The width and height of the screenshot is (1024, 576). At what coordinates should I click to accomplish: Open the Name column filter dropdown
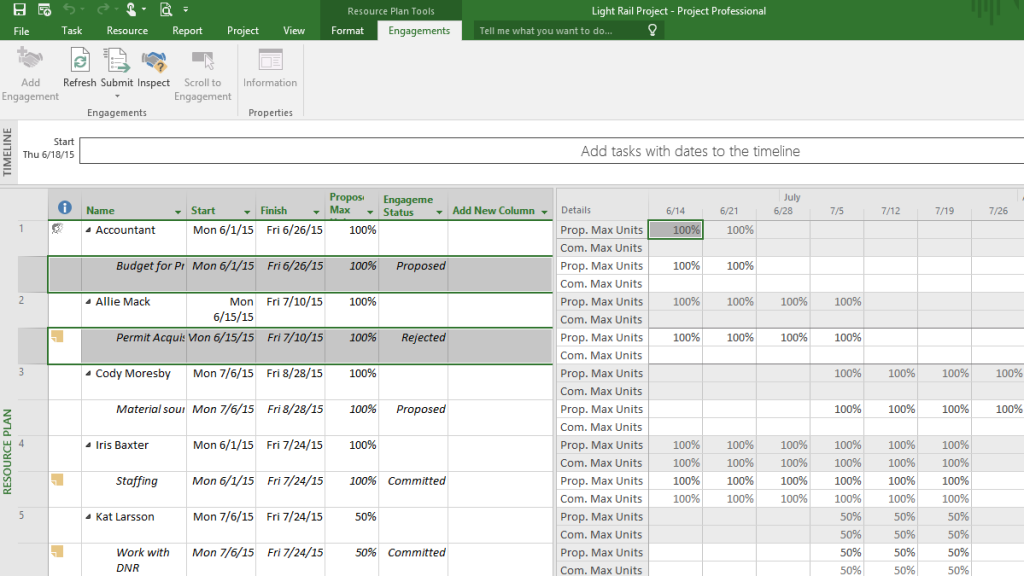tap(178, 212)
